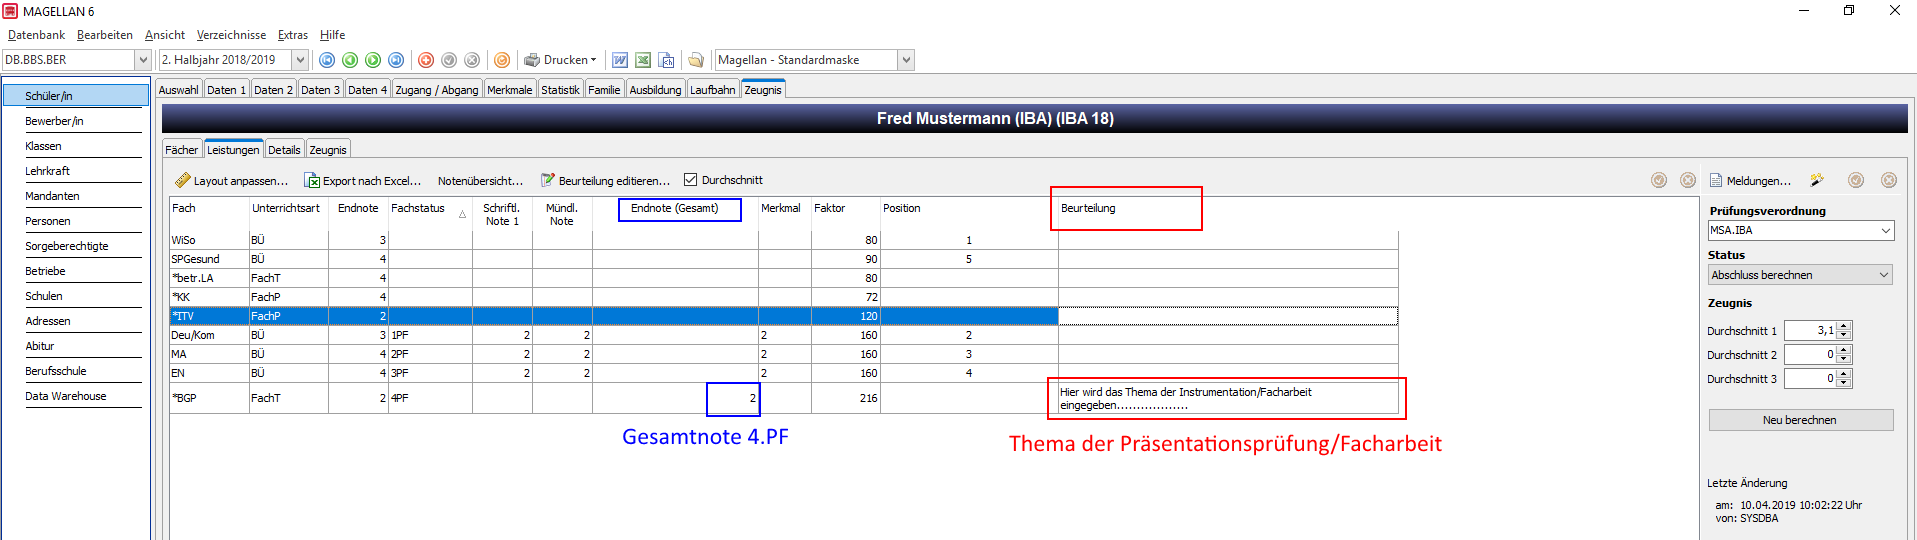Image resolution: width=1917 pixels, height=540 pixels.
Task: Decrease Durchschnitt 2 with down arrow
Action: tap(1845, 359)
